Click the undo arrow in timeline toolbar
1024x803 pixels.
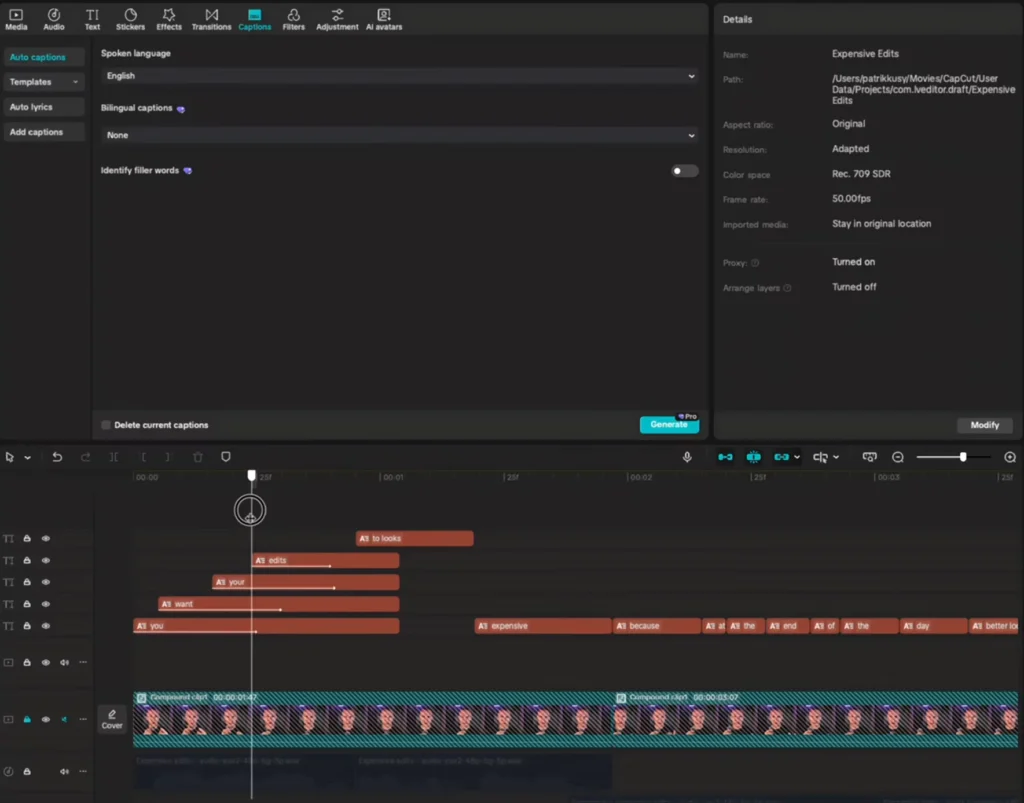(57, 457)
